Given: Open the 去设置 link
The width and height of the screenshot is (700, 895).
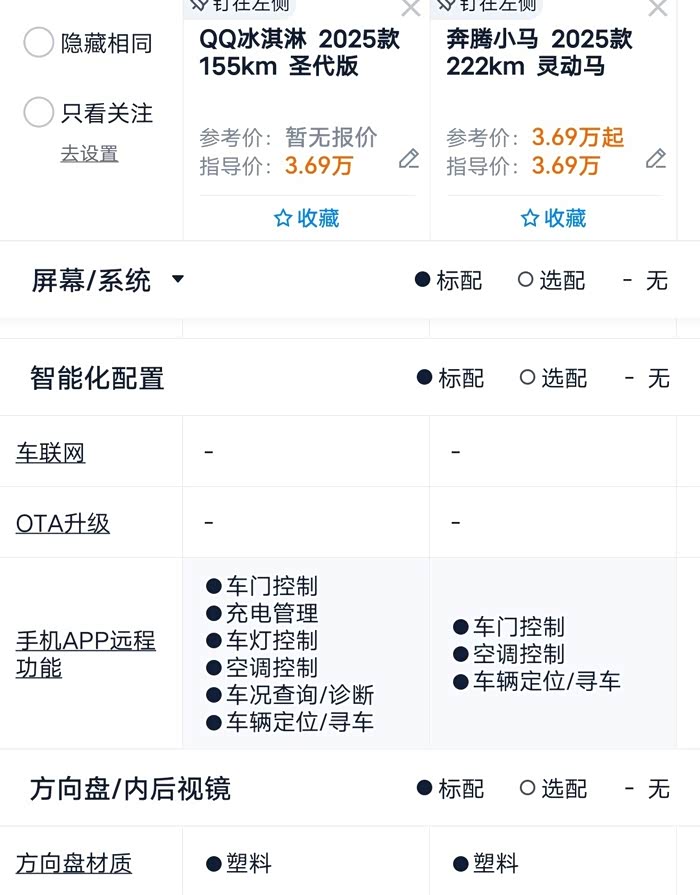Looking at the screenshot, I should 89,154.
